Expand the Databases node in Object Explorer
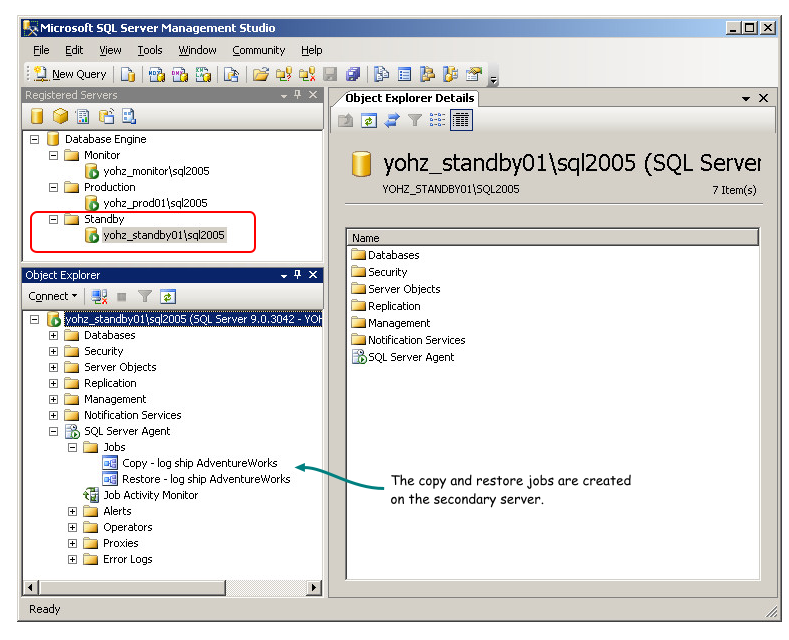Image resolution: width=789 pixels, height=640 pixels. 53,336
